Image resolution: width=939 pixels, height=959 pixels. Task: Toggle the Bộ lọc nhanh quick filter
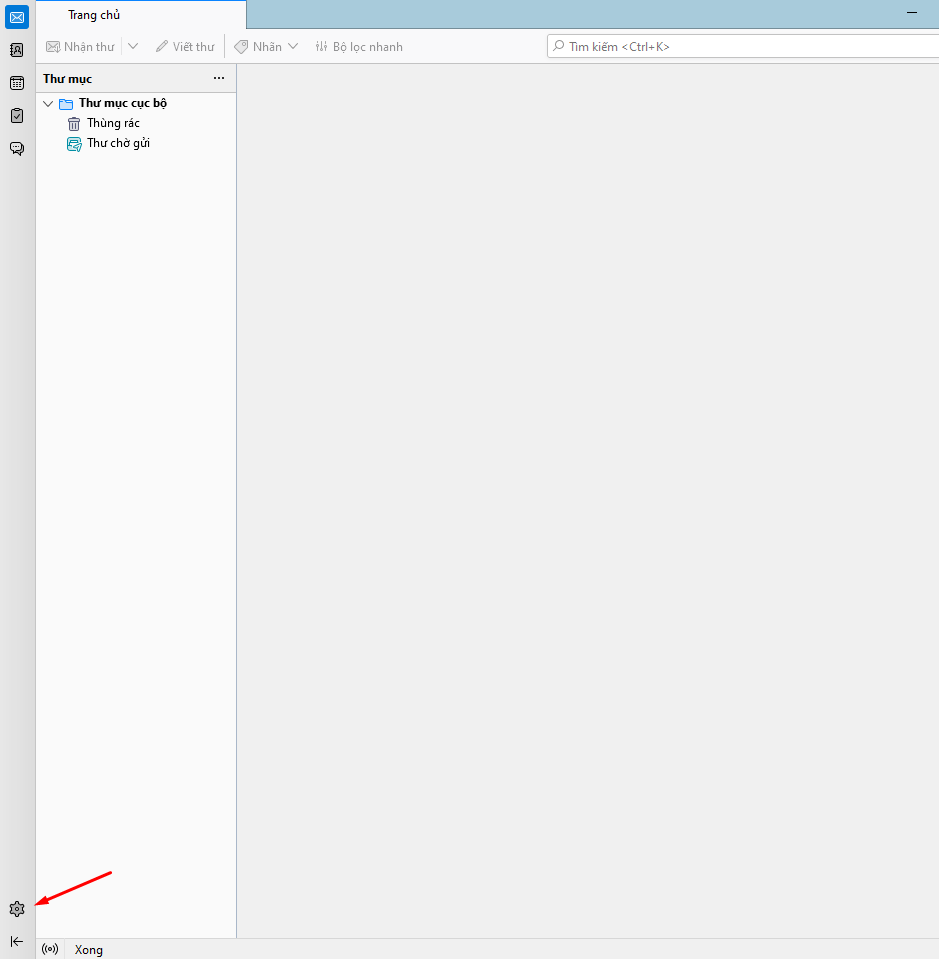coord(359,47)
